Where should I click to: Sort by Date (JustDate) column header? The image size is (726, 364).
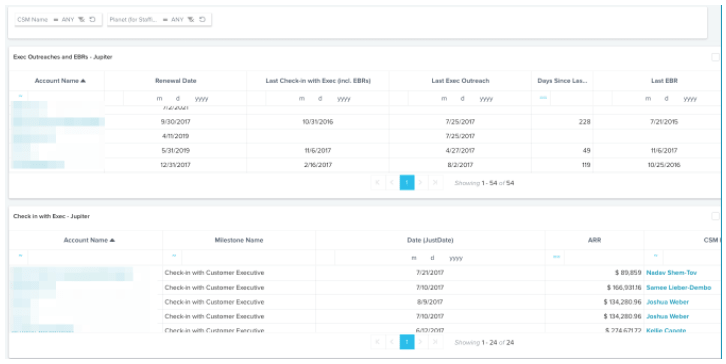pos(430,240)
